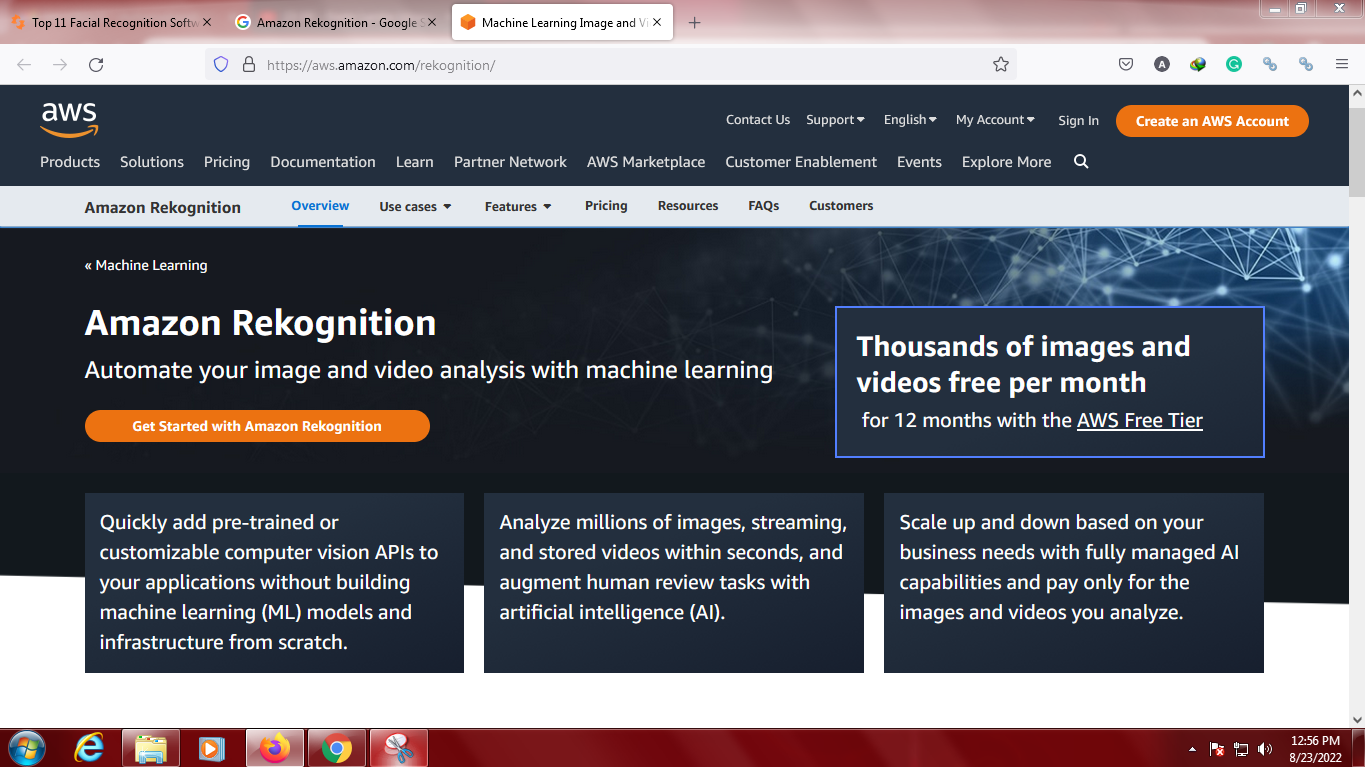Image resolution: width=1365 pixels, height=767 pixels.
Task: Click the Sign In link
Action: 1078,121
